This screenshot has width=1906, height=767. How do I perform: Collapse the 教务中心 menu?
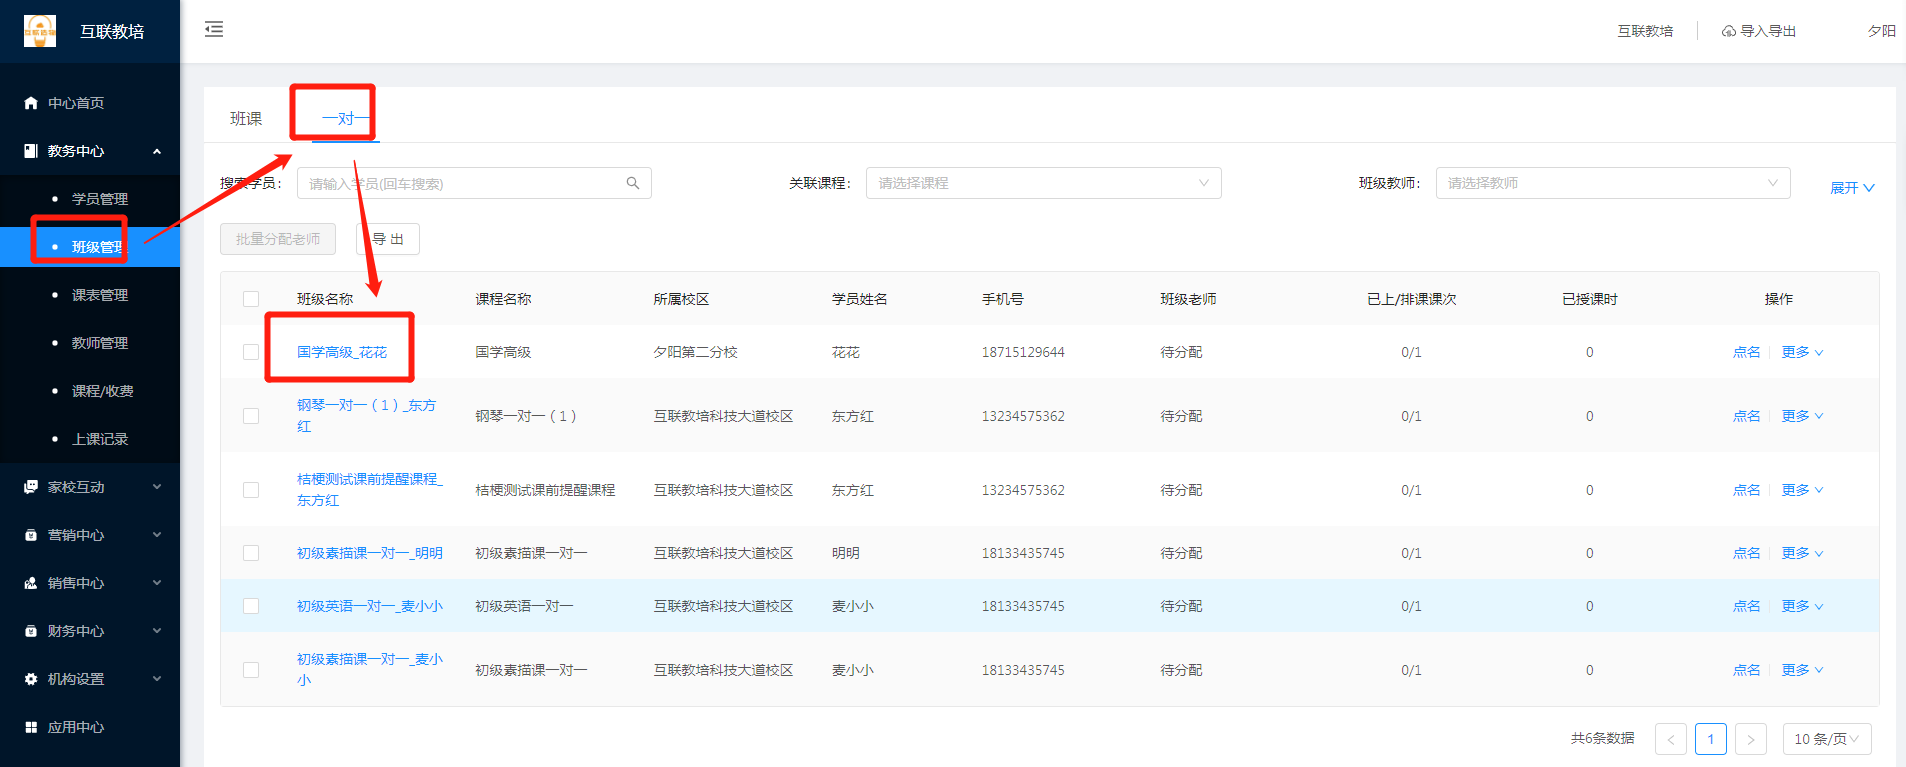pyautogui.click(x=157, y=151)
